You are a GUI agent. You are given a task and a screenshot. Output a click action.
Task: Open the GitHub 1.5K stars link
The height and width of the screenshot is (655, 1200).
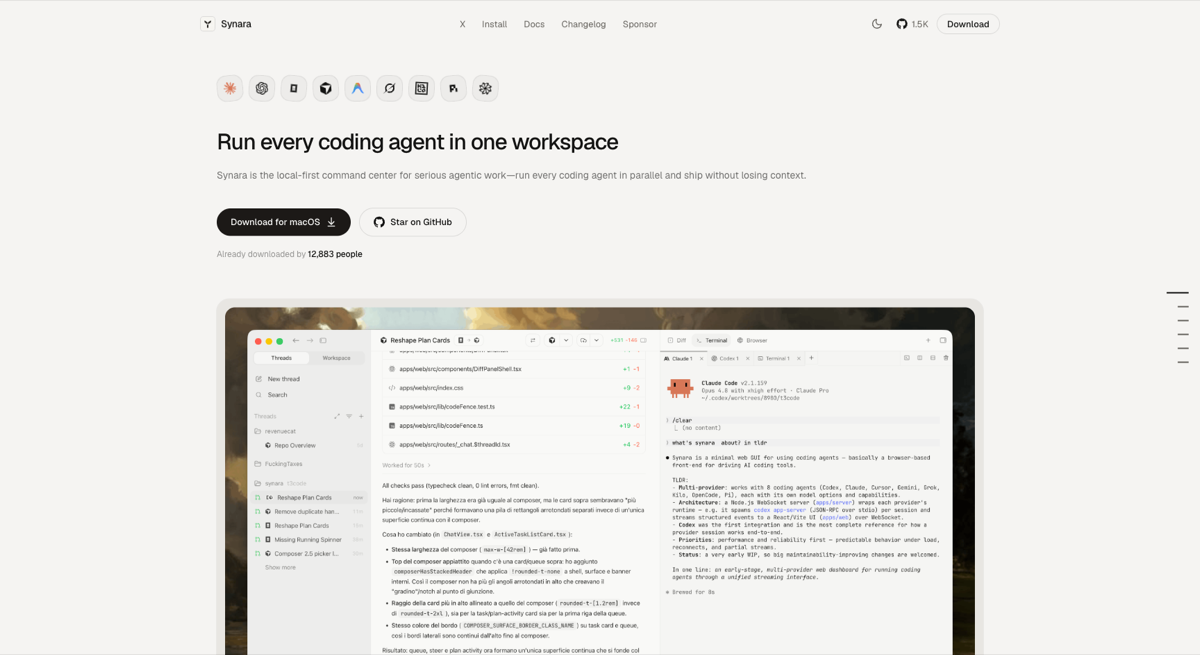[x=912, y=24]
